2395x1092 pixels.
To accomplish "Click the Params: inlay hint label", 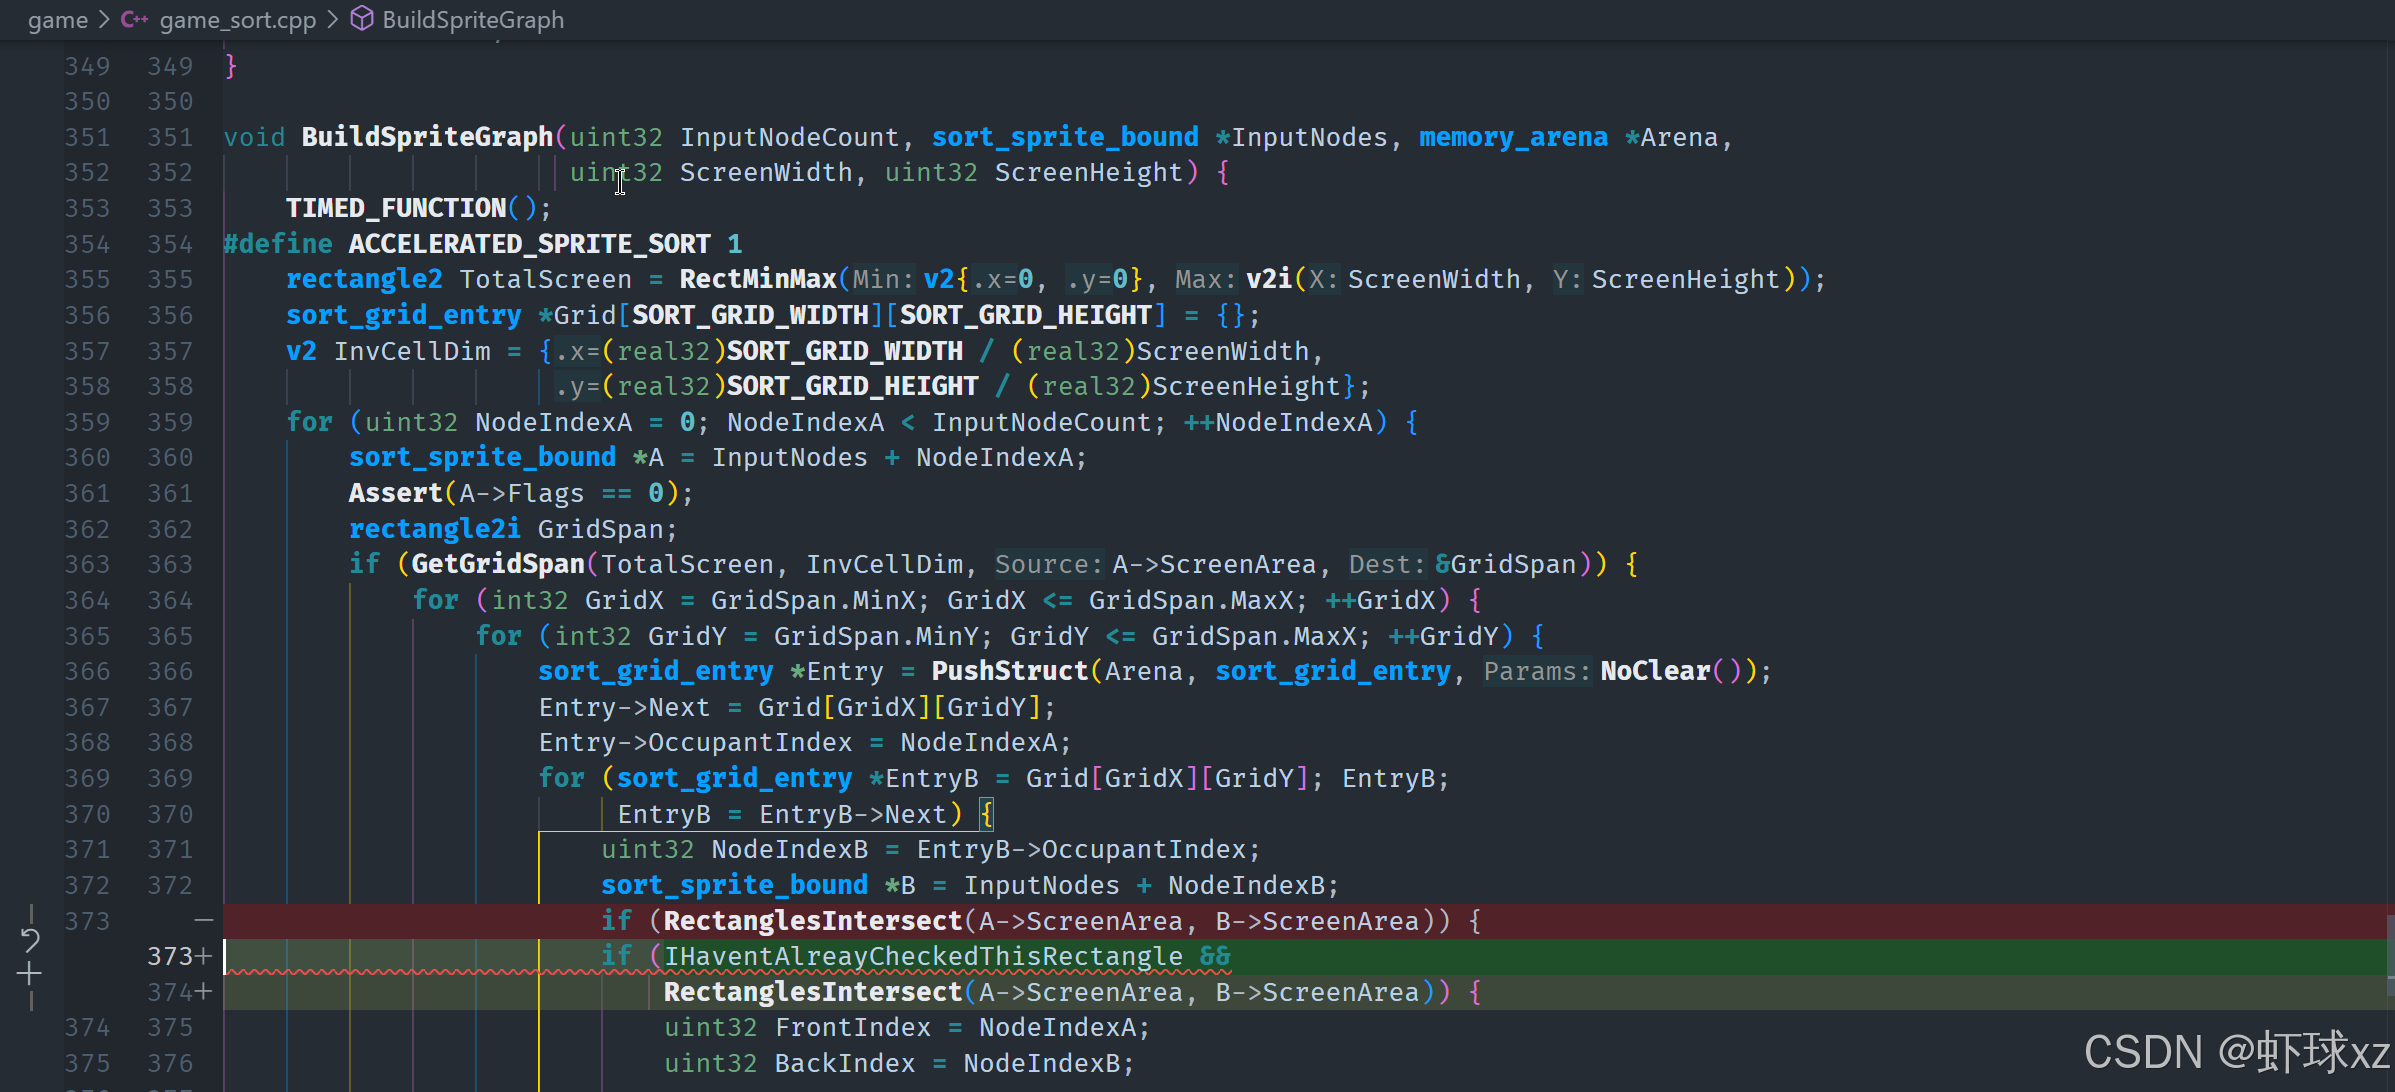I will point(1537,672).
